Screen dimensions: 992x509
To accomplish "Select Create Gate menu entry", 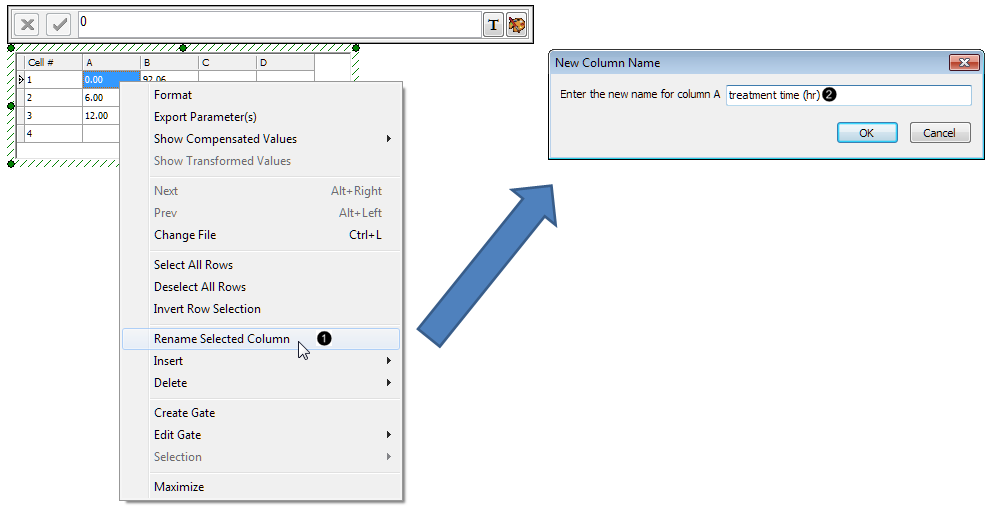I will tap(184, 413).
